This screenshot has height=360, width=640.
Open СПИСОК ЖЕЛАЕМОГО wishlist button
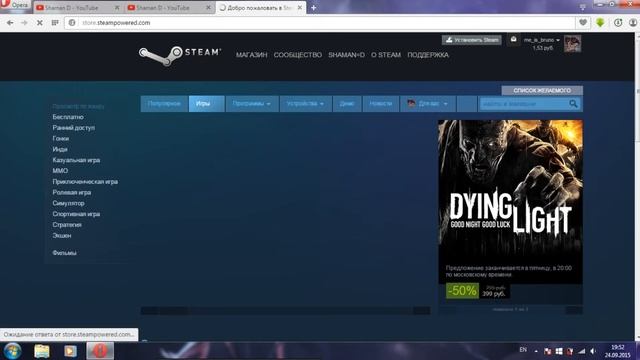click(x=542, y=90)
